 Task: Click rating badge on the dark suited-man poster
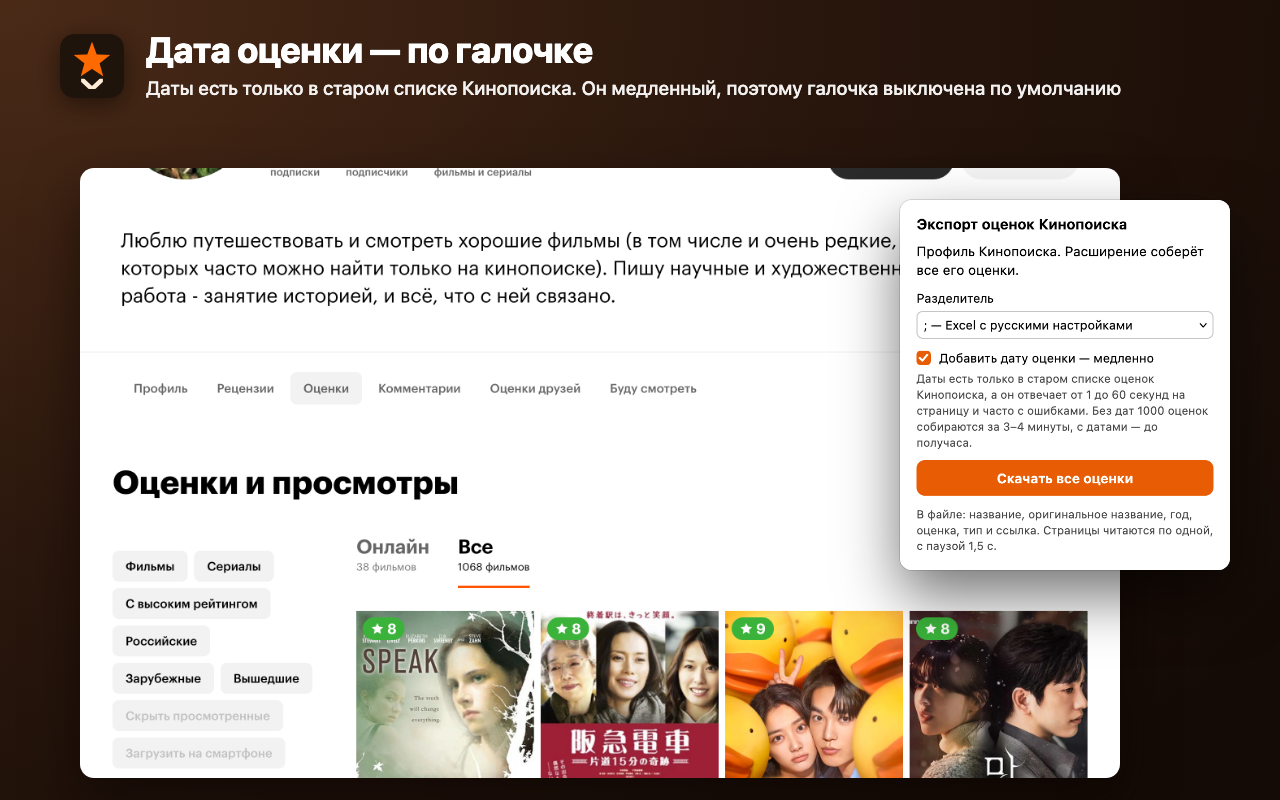coord(937,629)
